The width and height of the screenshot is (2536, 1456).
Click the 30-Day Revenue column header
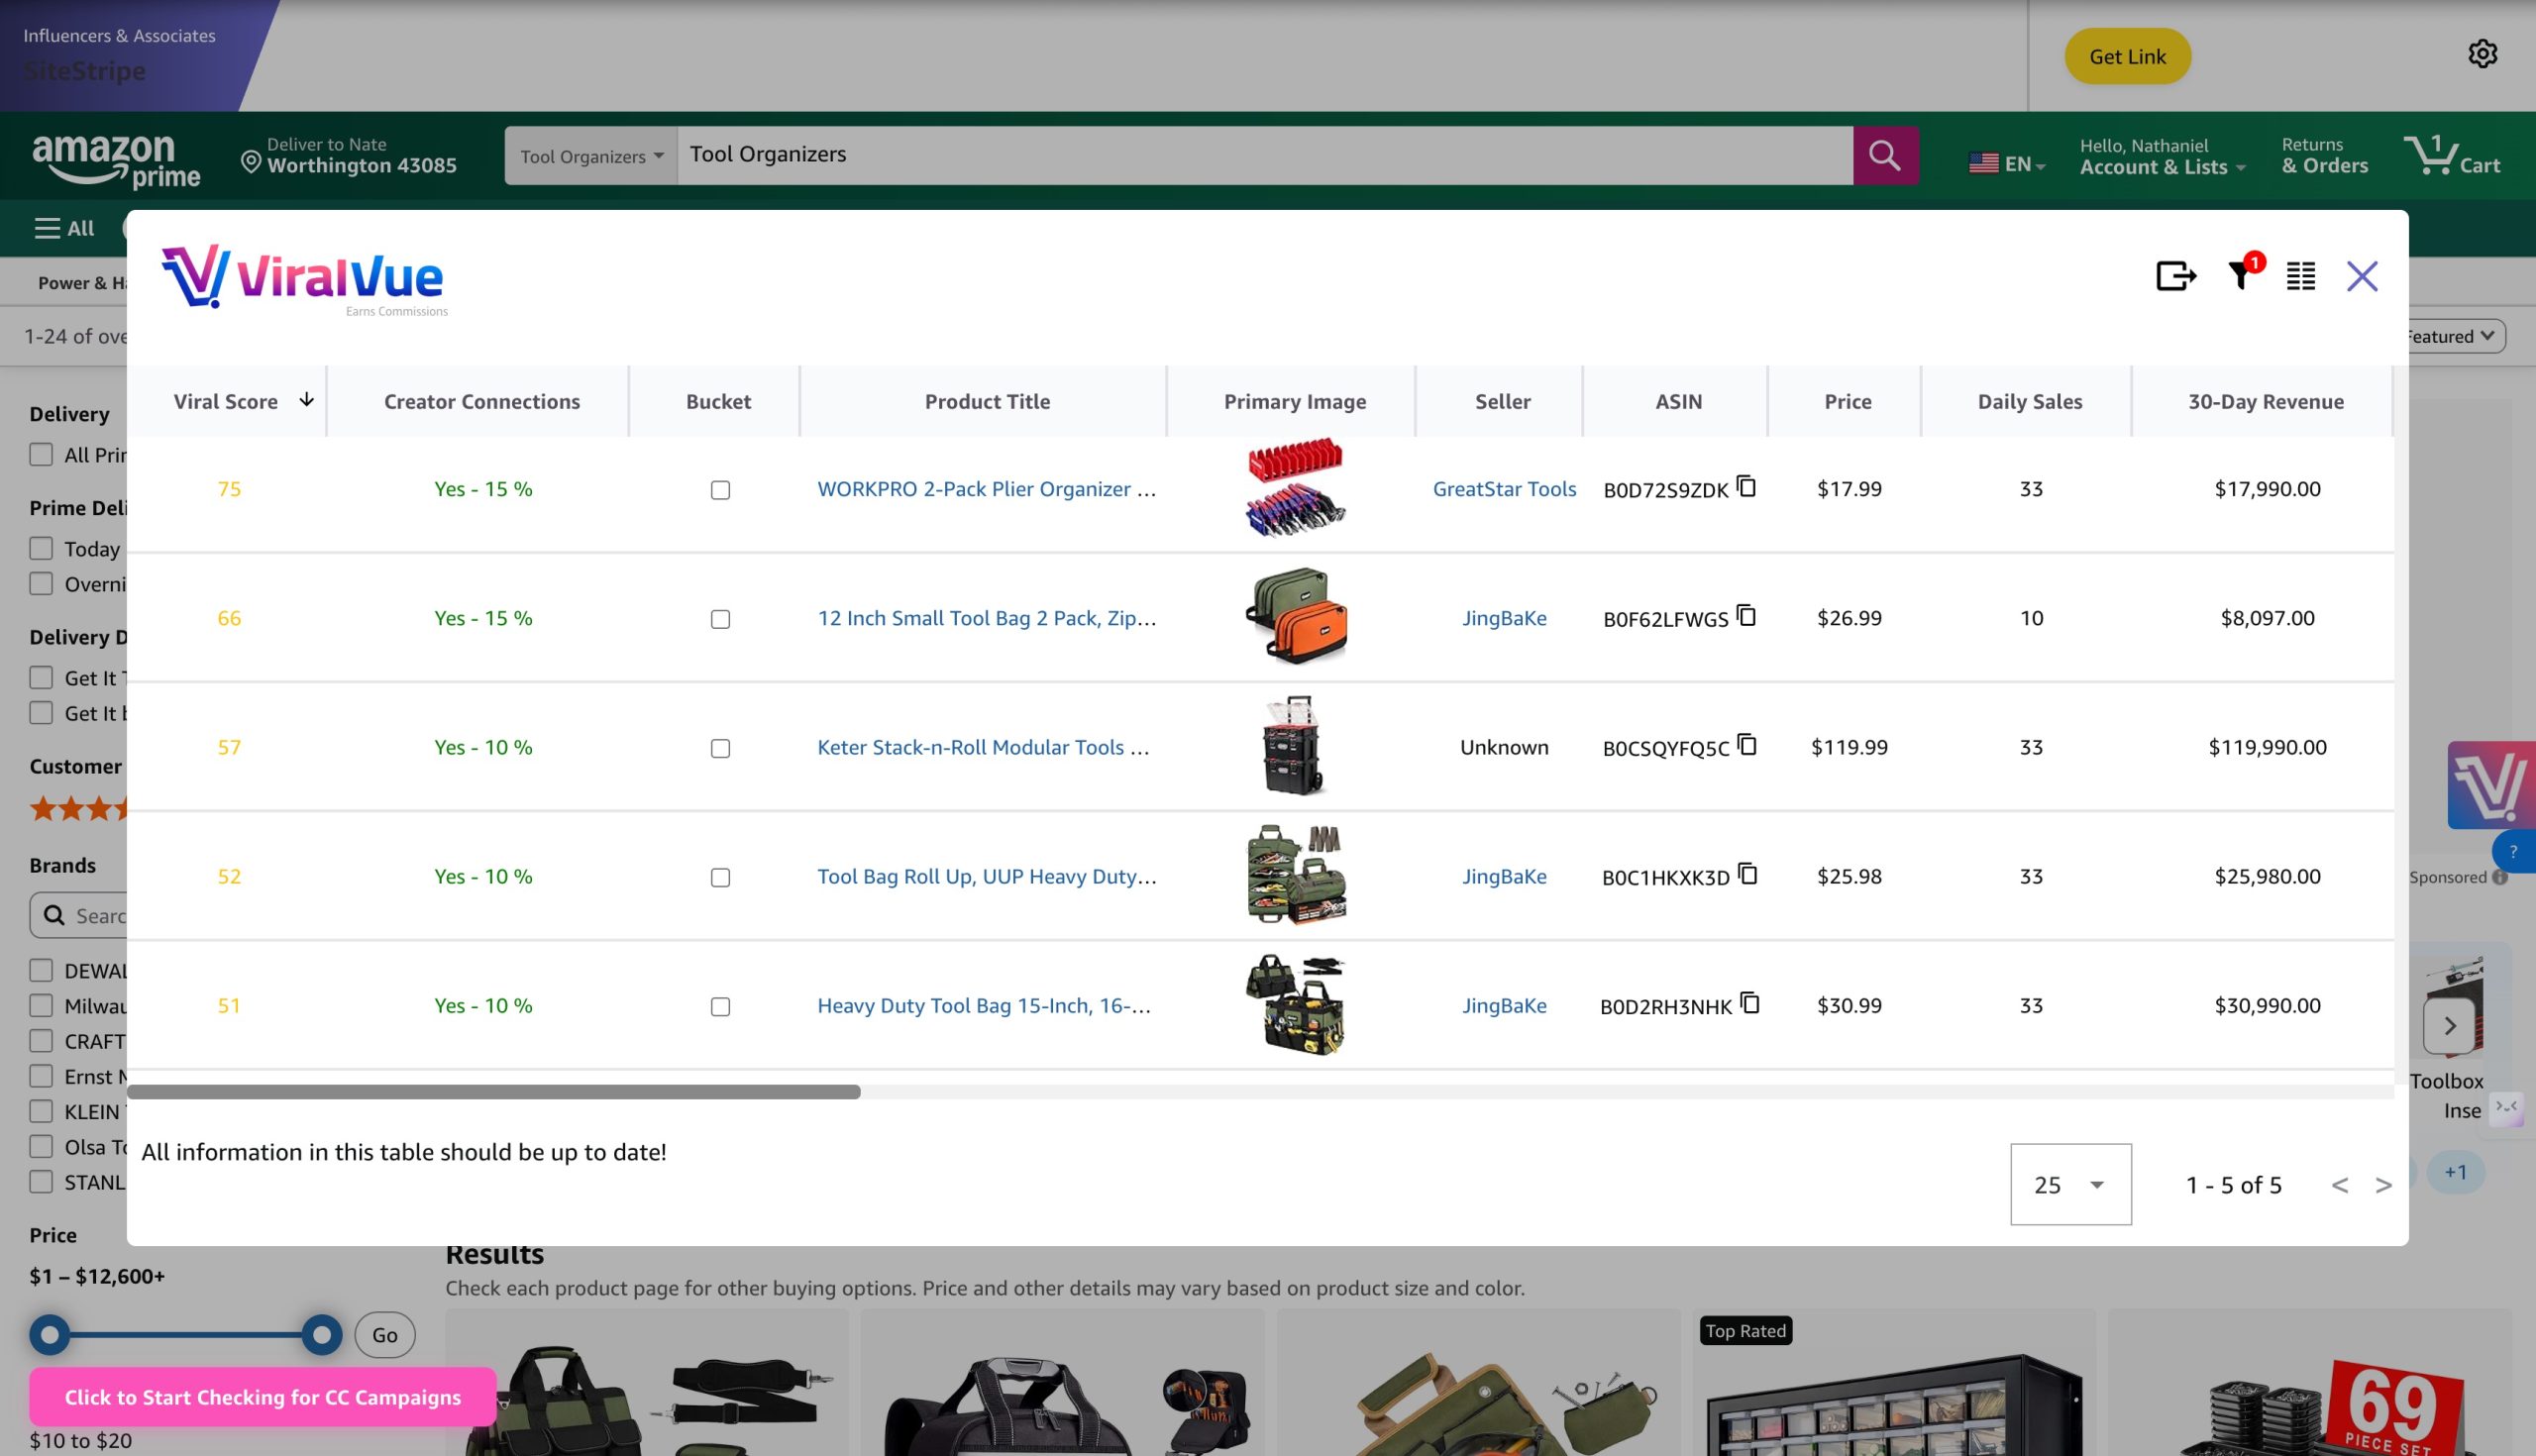pyautogui.click(x=2265, y=401)
